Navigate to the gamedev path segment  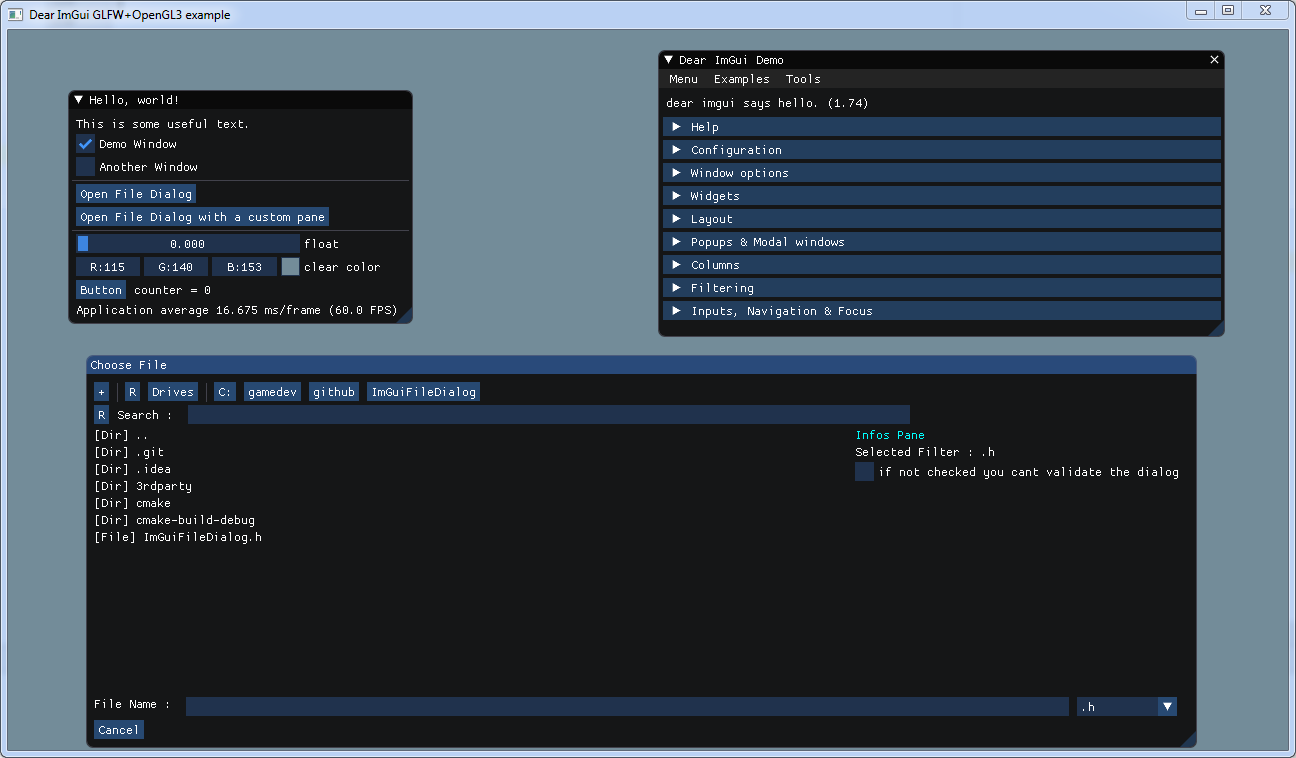pyautogui.click(x=273, y=392)
